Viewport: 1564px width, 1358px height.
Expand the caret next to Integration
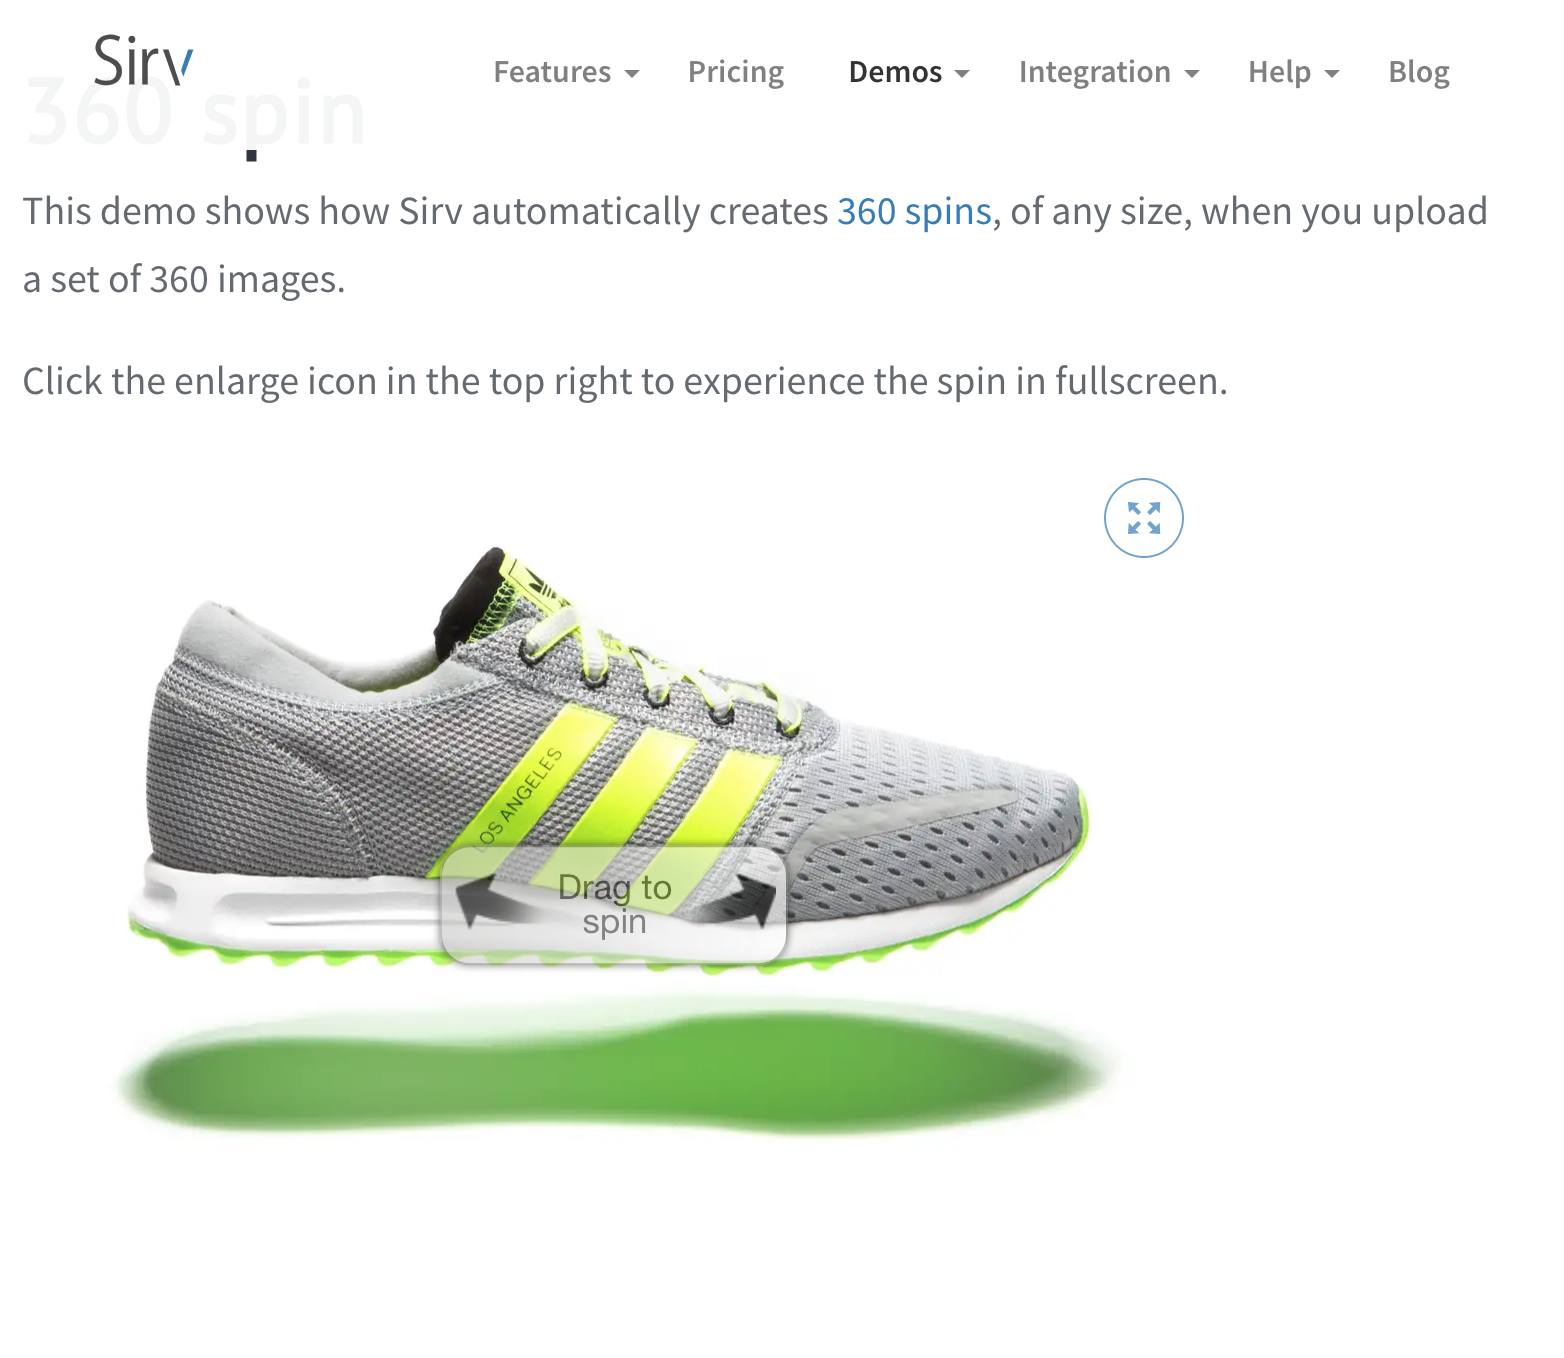pos(1191,74)
